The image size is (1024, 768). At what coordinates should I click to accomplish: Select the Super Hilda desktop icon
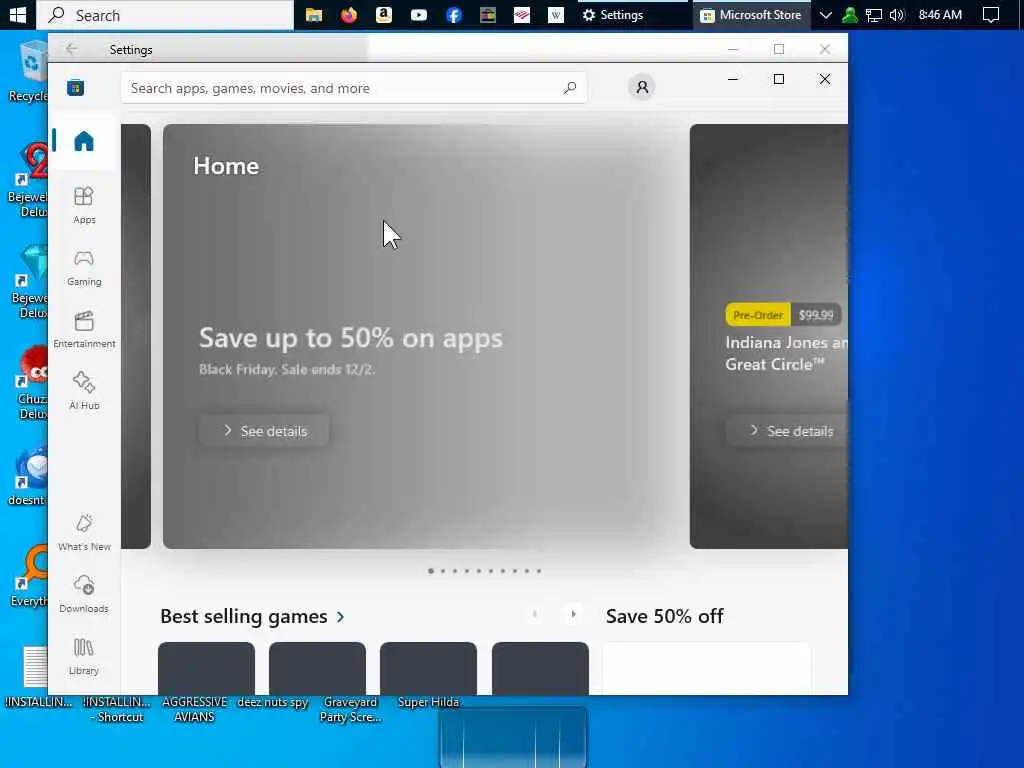(x=428, y=702)
